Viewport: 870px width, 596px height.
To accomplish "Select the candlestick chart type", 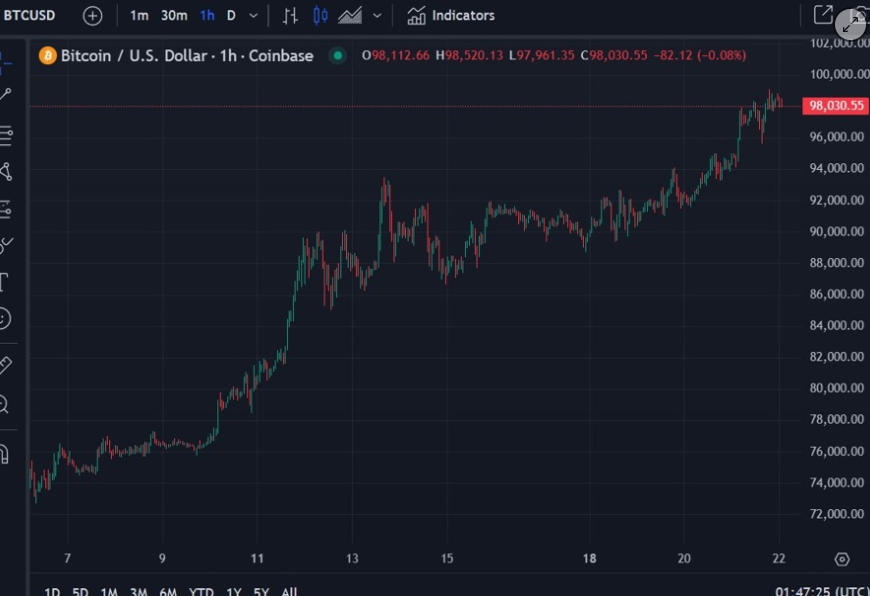I will point(320,16).
